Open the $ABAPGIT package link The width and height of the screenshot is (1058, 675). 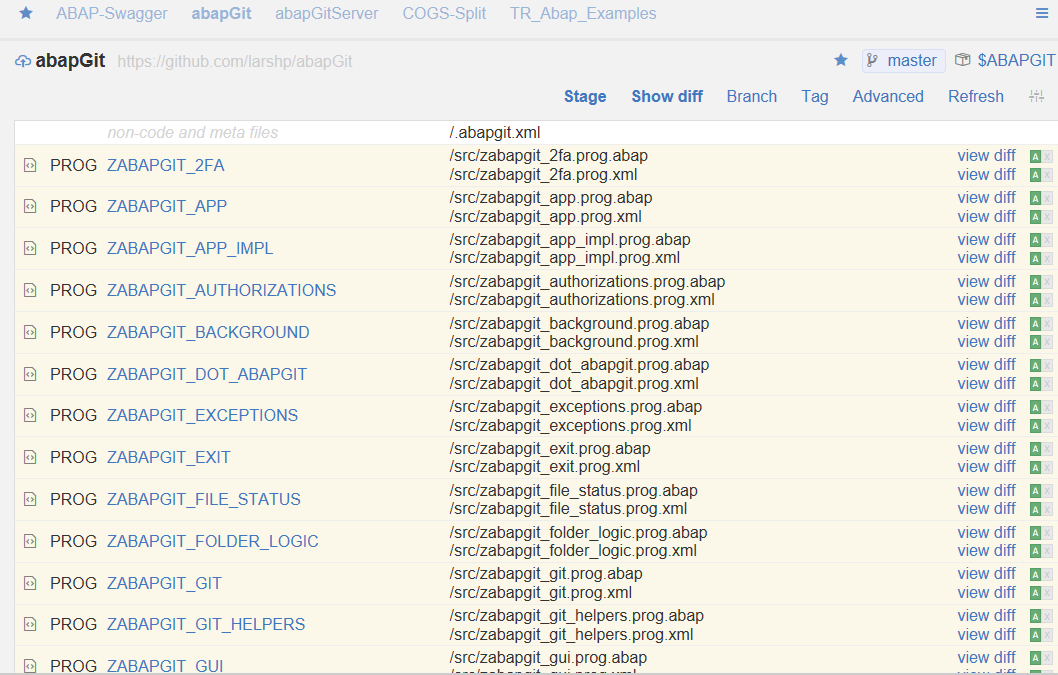pyautogui.click(x=1016, y=61)
